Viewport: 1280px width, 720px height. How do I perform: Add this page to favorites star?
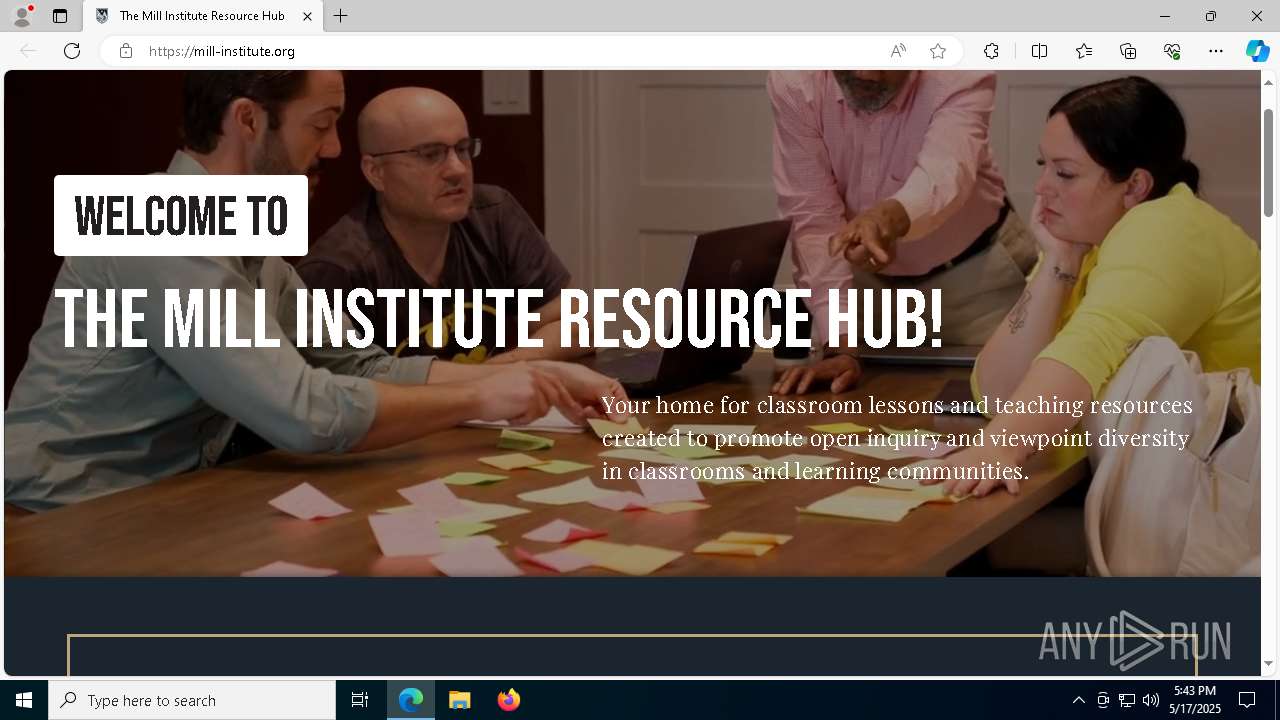click(938, 51)
